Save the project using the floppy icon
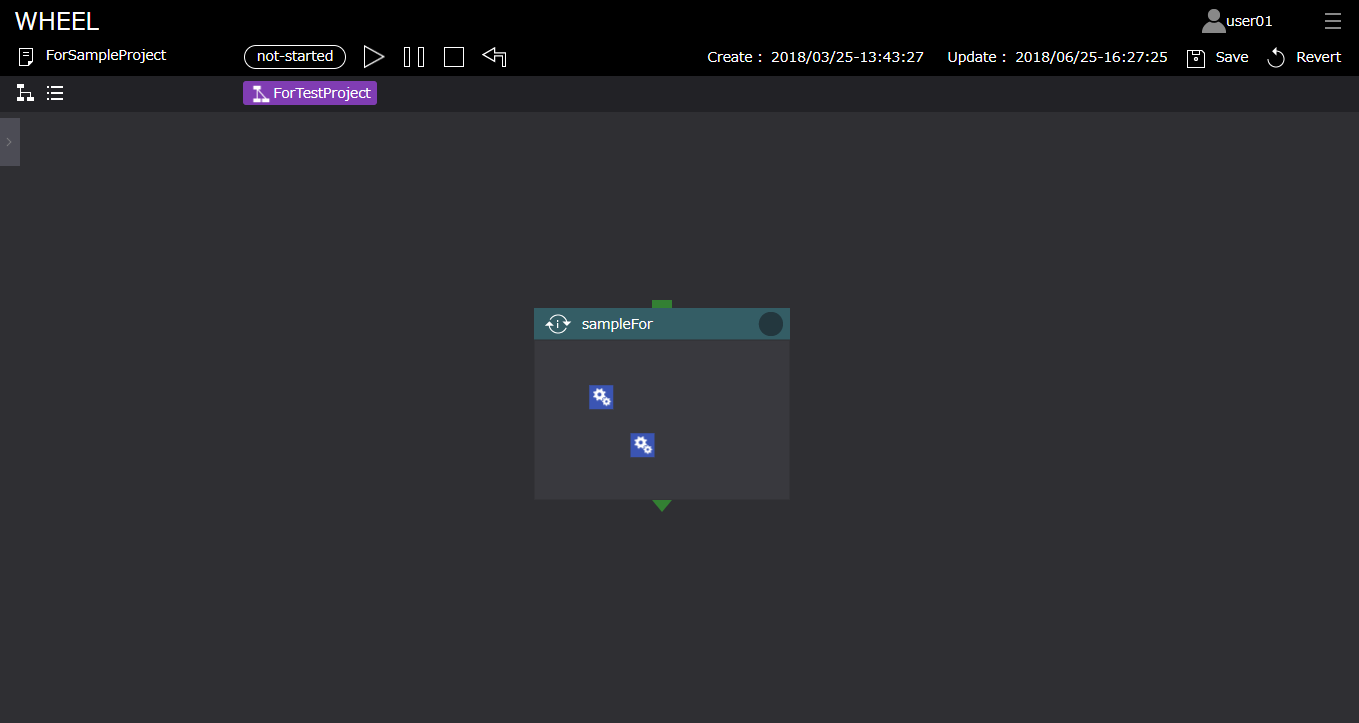The image size is (1359, 723). [1196, 58]
